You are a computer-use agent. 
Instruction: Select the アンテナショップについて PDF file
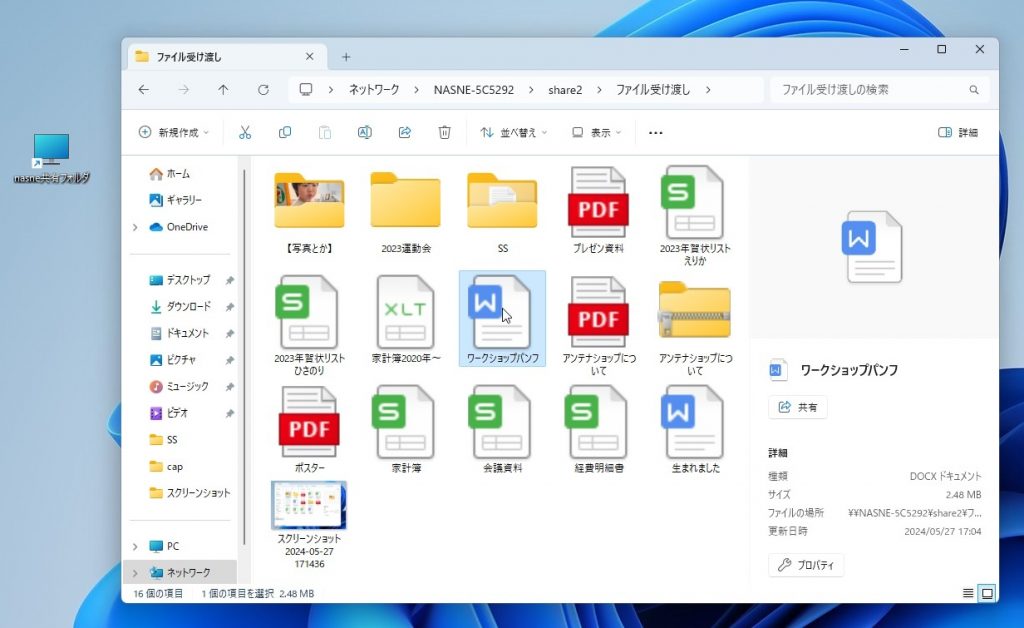(x=598, y=325)
